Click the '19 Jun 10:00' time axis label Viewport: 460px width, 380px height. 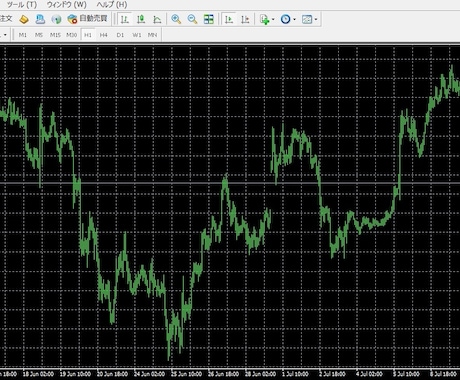click(x=75, y=374)
